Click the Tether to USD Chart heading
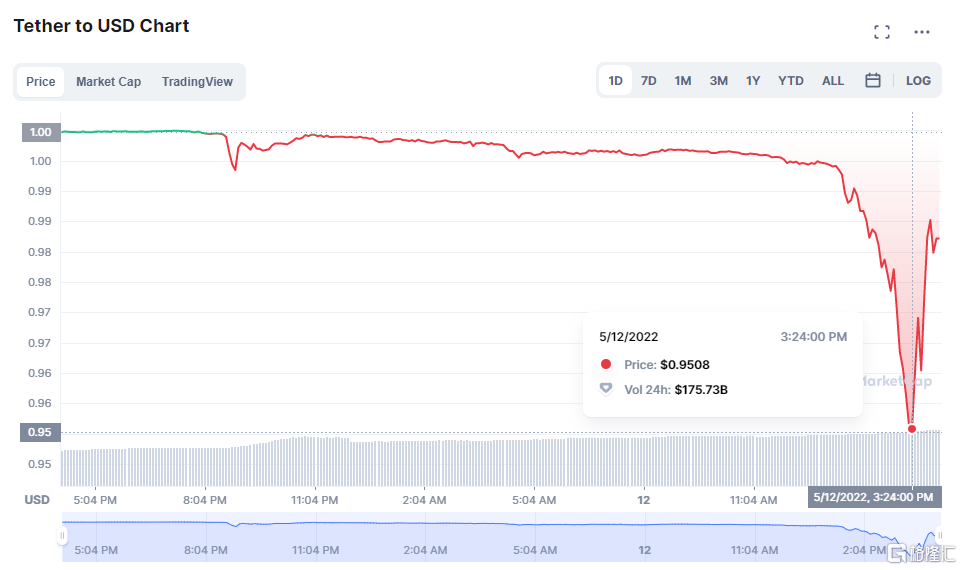 coord(101,26)
